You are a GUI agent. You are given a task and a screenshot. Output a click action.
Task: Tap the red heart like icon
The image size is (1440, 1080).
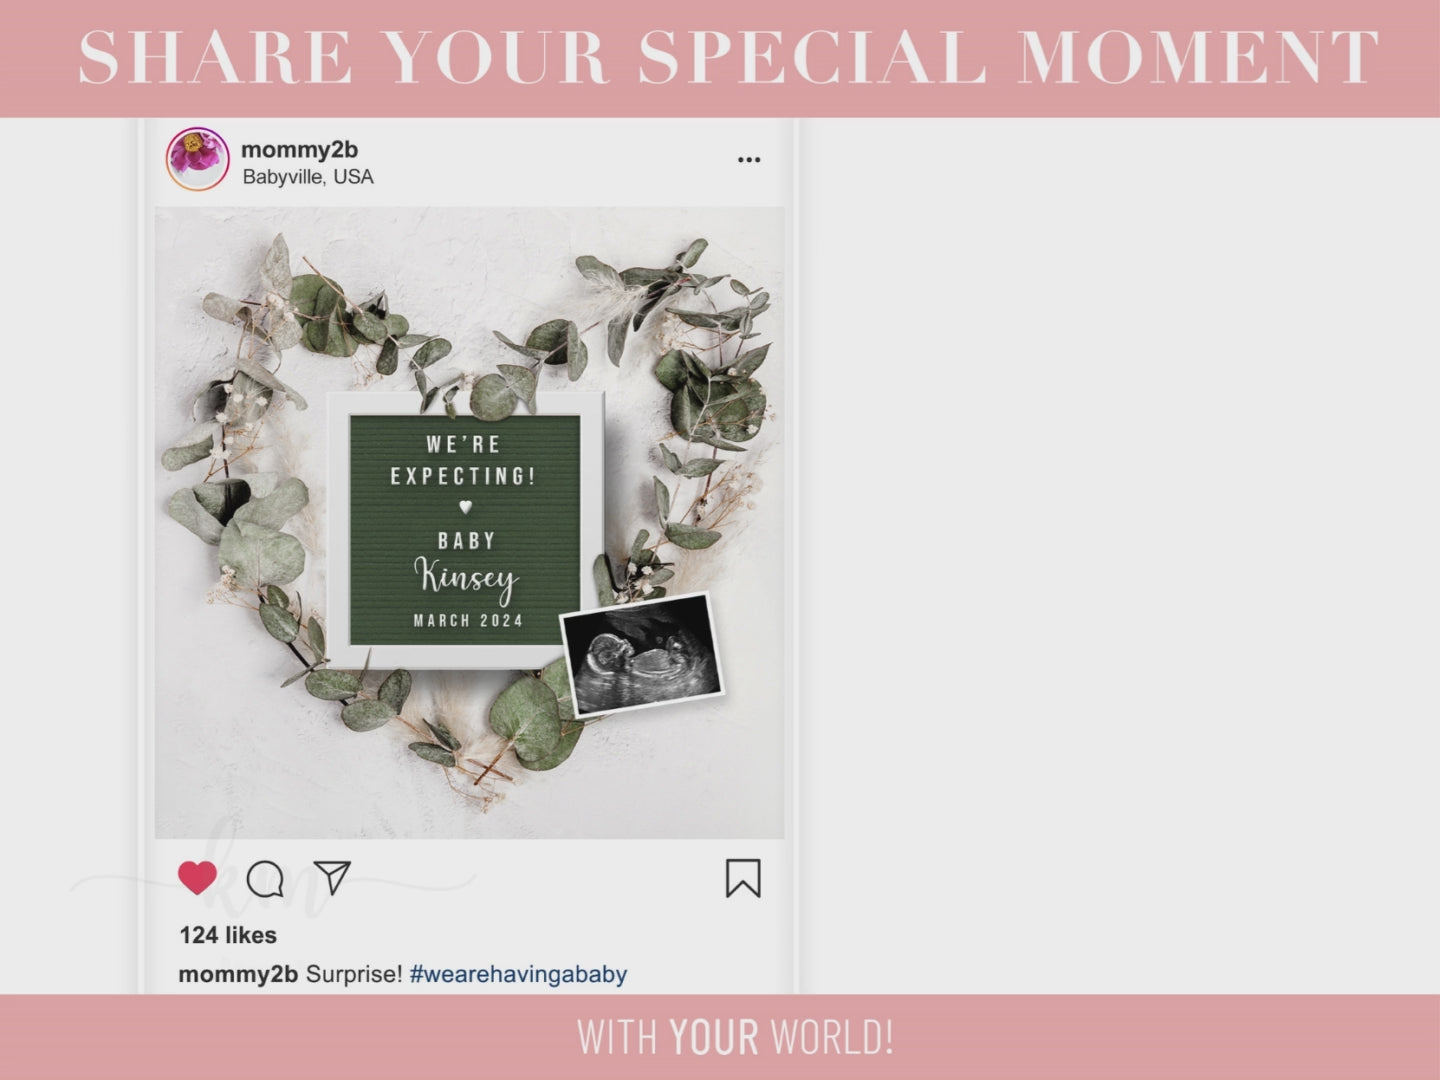click(x=197, y=878)
